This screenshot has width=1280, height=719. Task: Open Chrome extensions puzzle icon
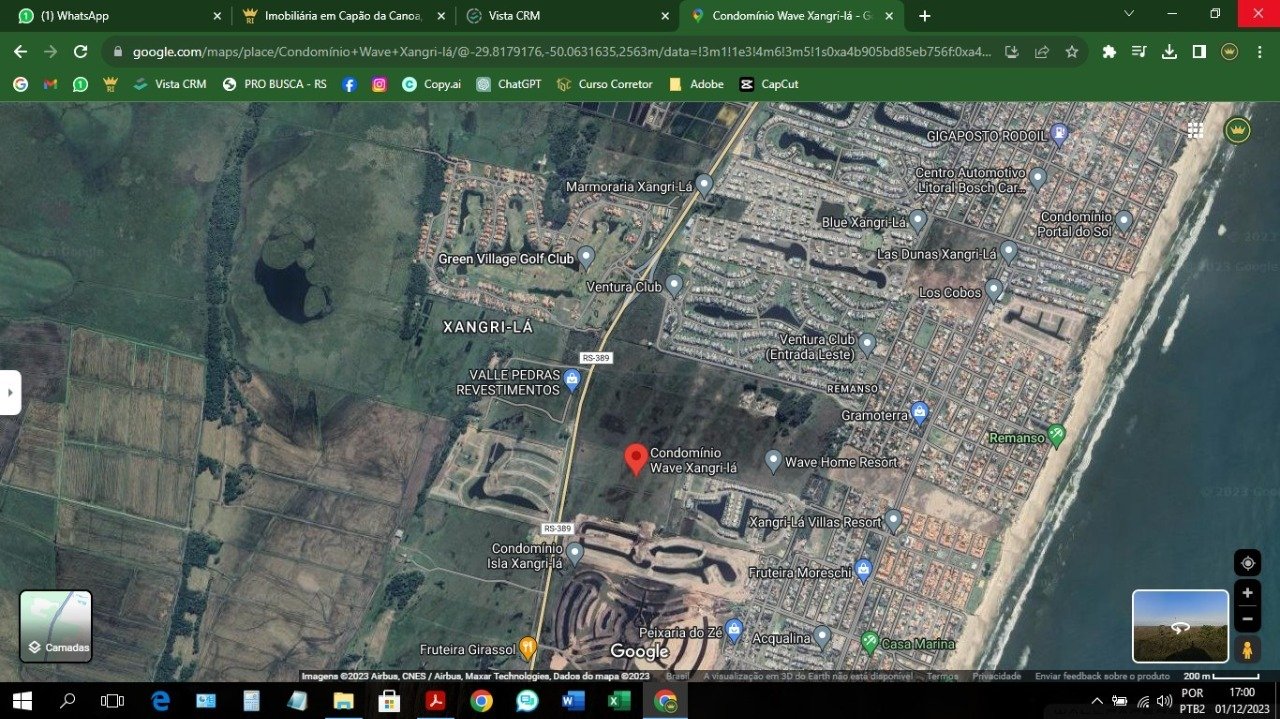1109,52
